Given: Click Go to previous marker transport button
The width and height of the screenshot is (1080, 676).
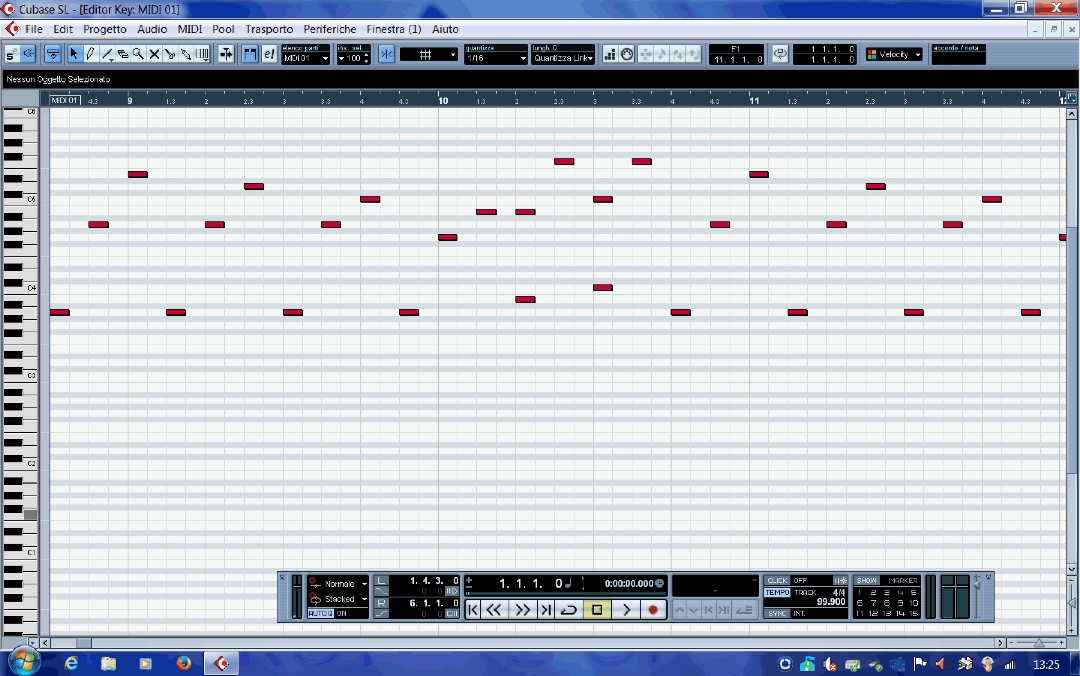Looking at the screenshot, I should tap(472, 610).
